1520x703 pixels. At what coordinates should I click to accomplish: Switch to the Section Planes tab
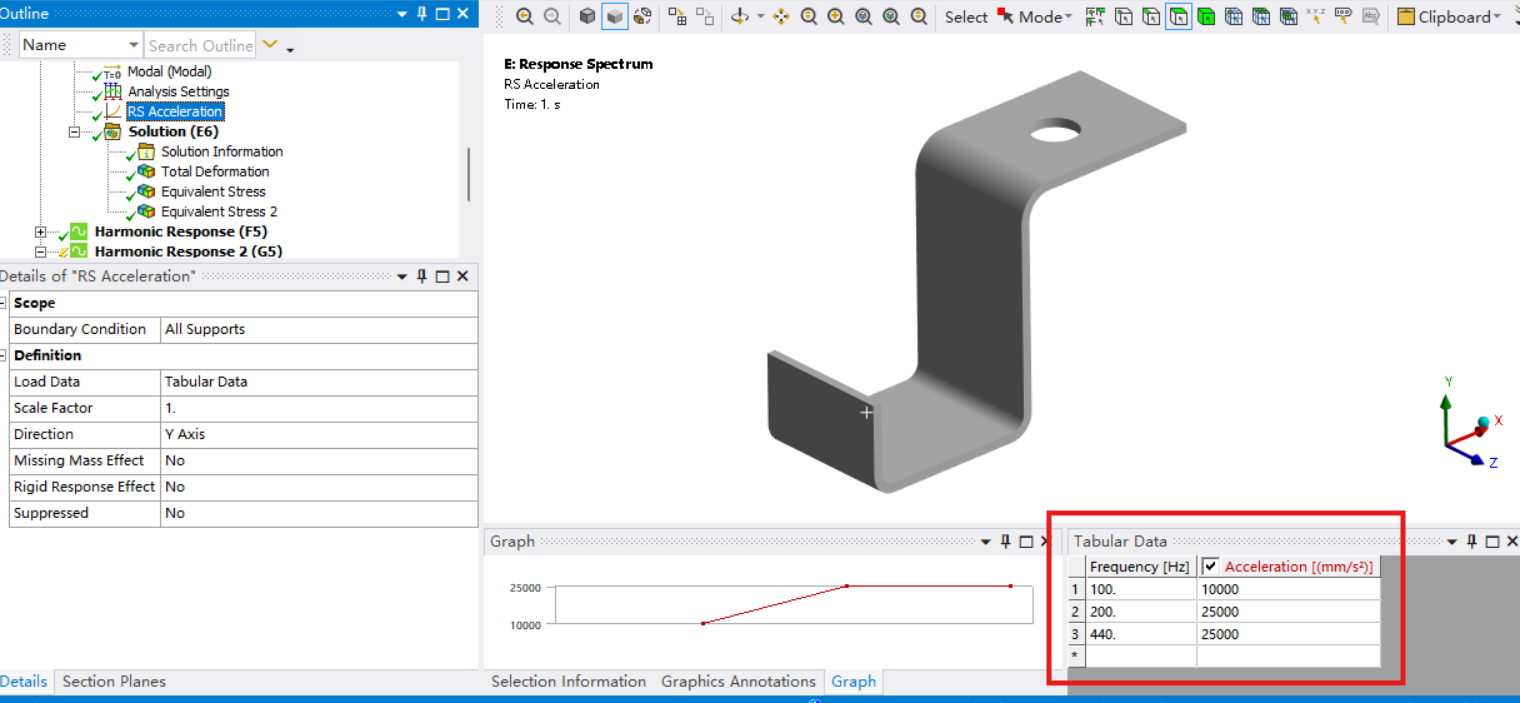coord(114,681)
